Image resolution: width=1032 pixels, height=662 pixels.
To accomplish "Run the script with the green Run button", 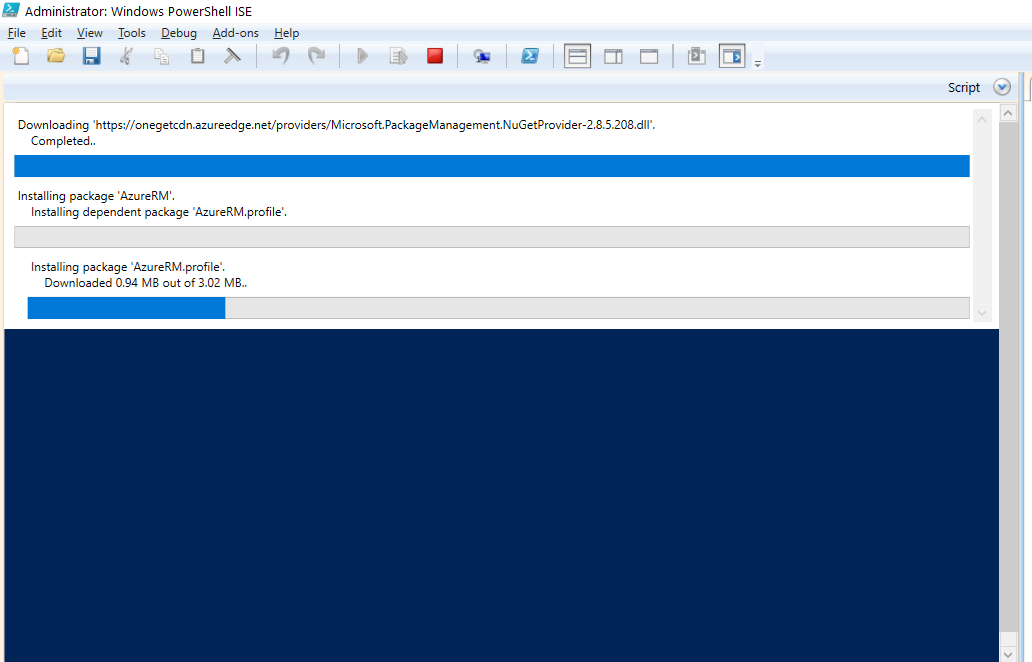I will [x=362, y=56].
